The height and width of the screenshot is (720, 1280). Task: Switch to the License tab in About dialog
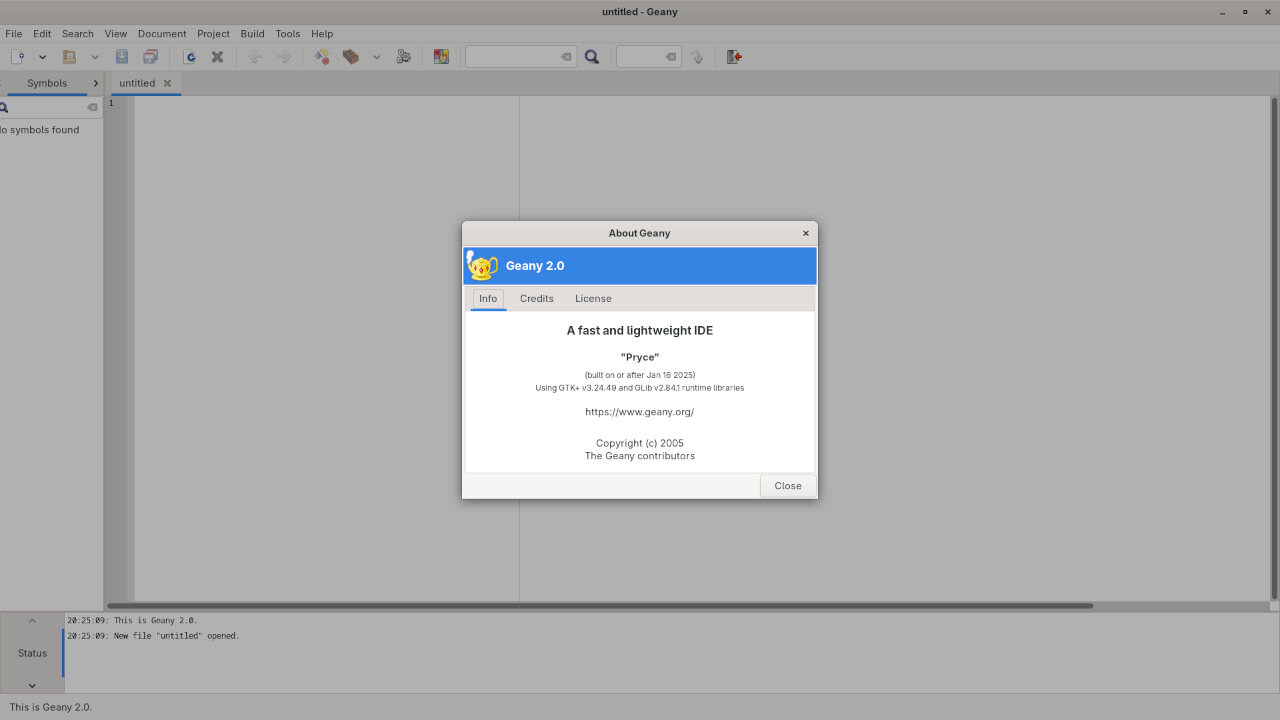(x=593, y=298)
